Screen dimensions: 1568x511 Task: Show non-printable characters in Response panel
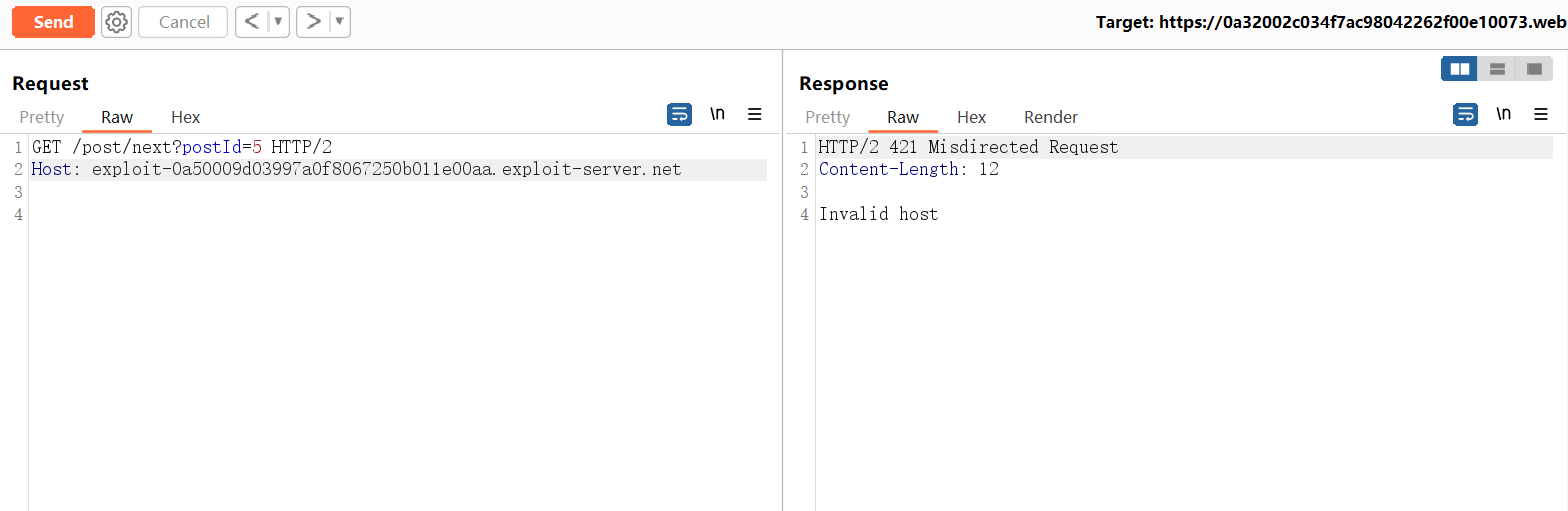point(1503,114)
